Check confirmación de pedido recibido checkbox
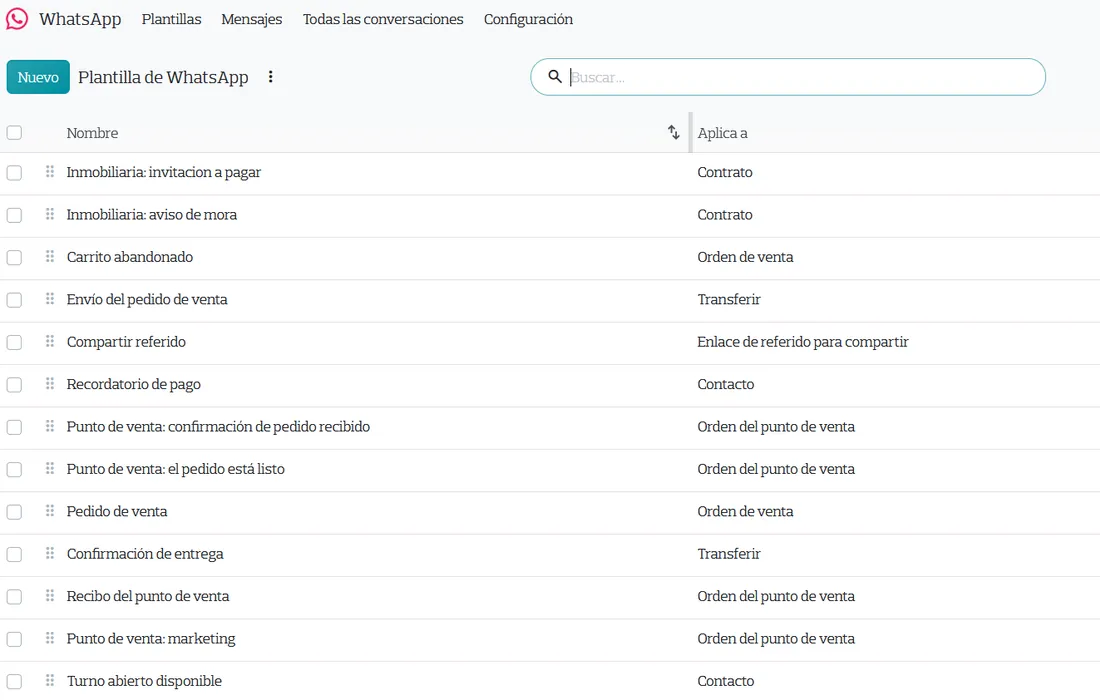The width and height of the screenshot is (1100, 700). (14, 427)
